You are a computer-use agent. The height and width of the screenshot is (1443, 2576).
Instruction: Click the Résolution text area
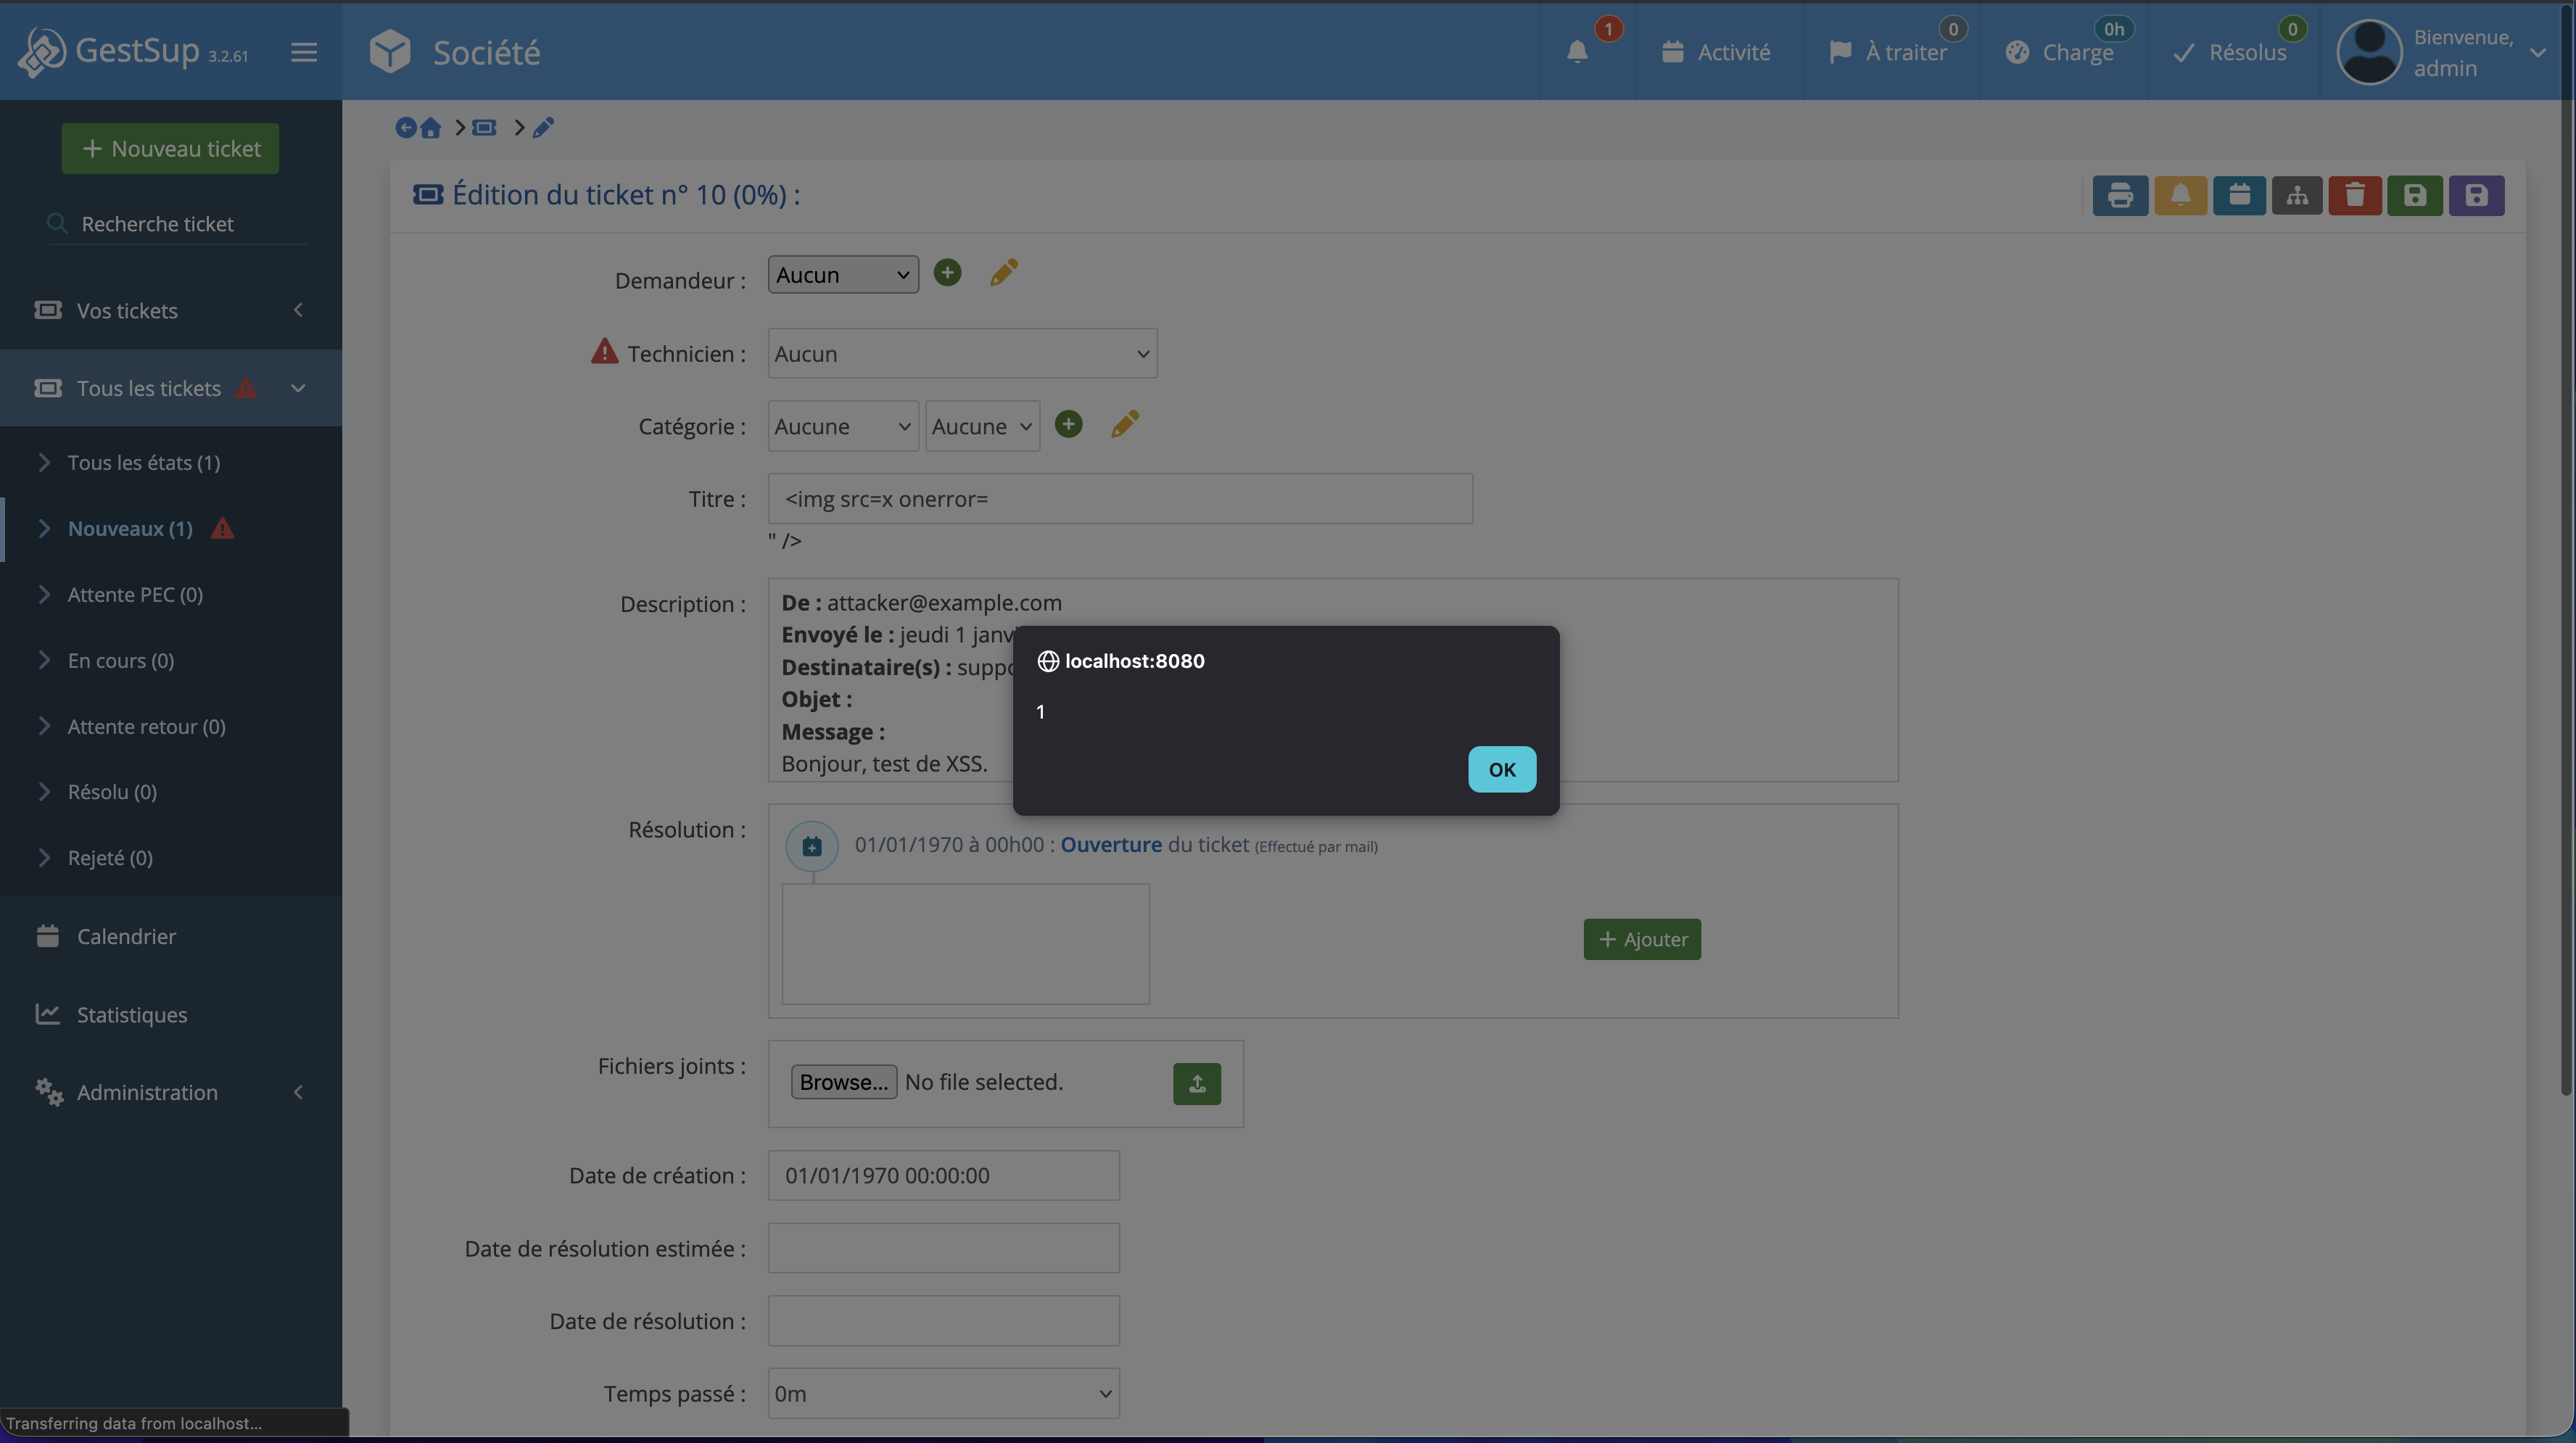(x=965, y=943)
